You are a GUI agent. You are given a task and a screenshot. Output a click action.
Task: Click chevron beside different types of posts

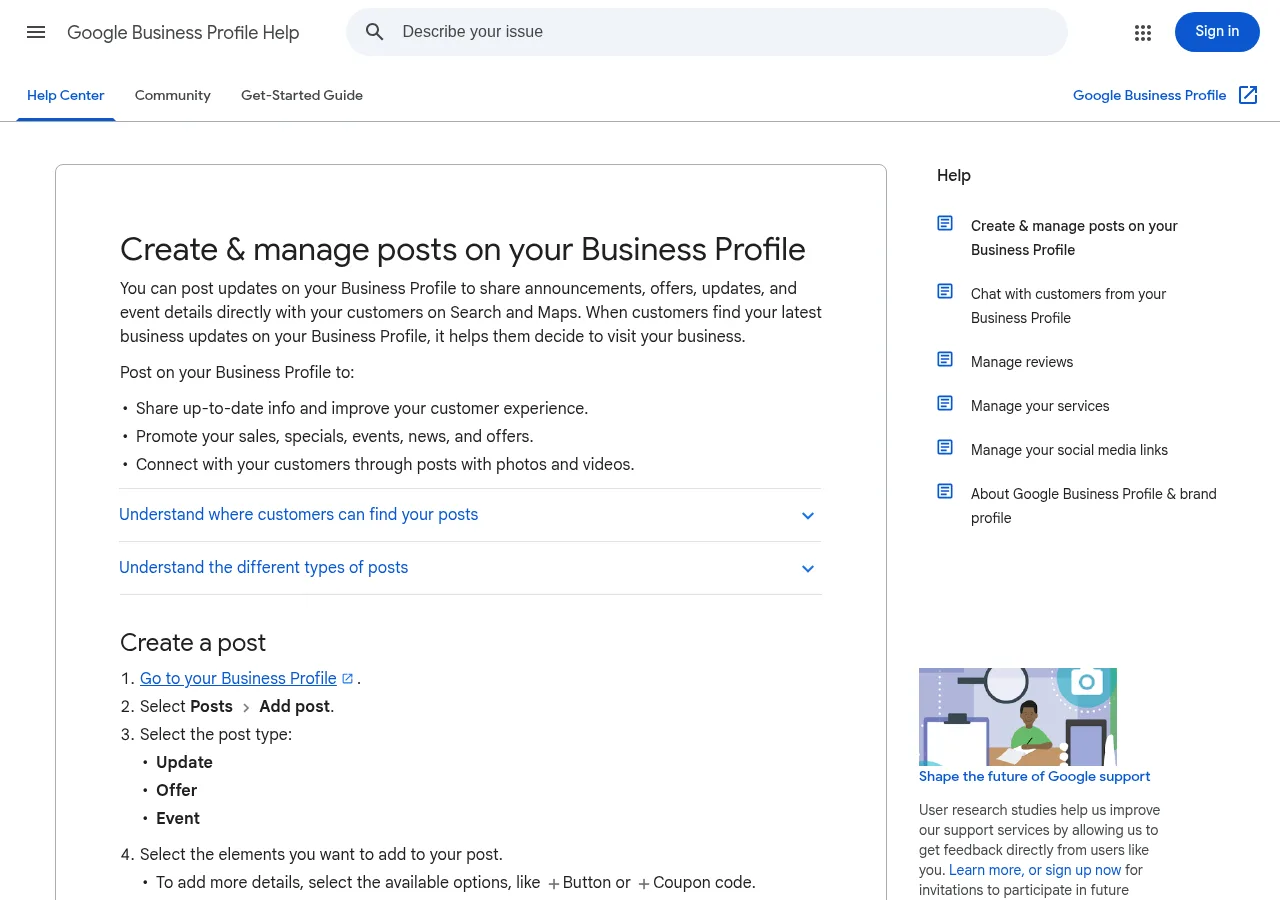[808, 569]
